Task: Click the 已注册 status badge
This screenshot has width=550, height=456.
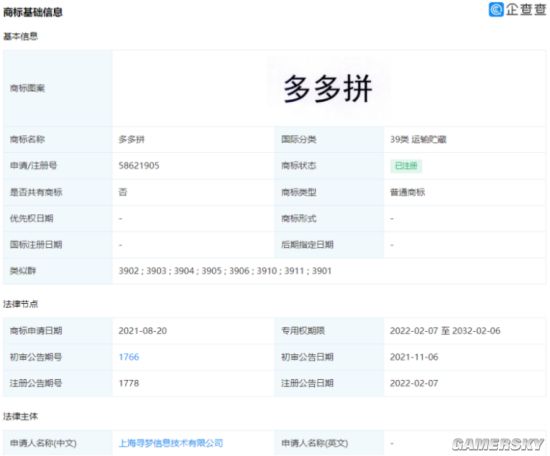Action: click(406, 166)
